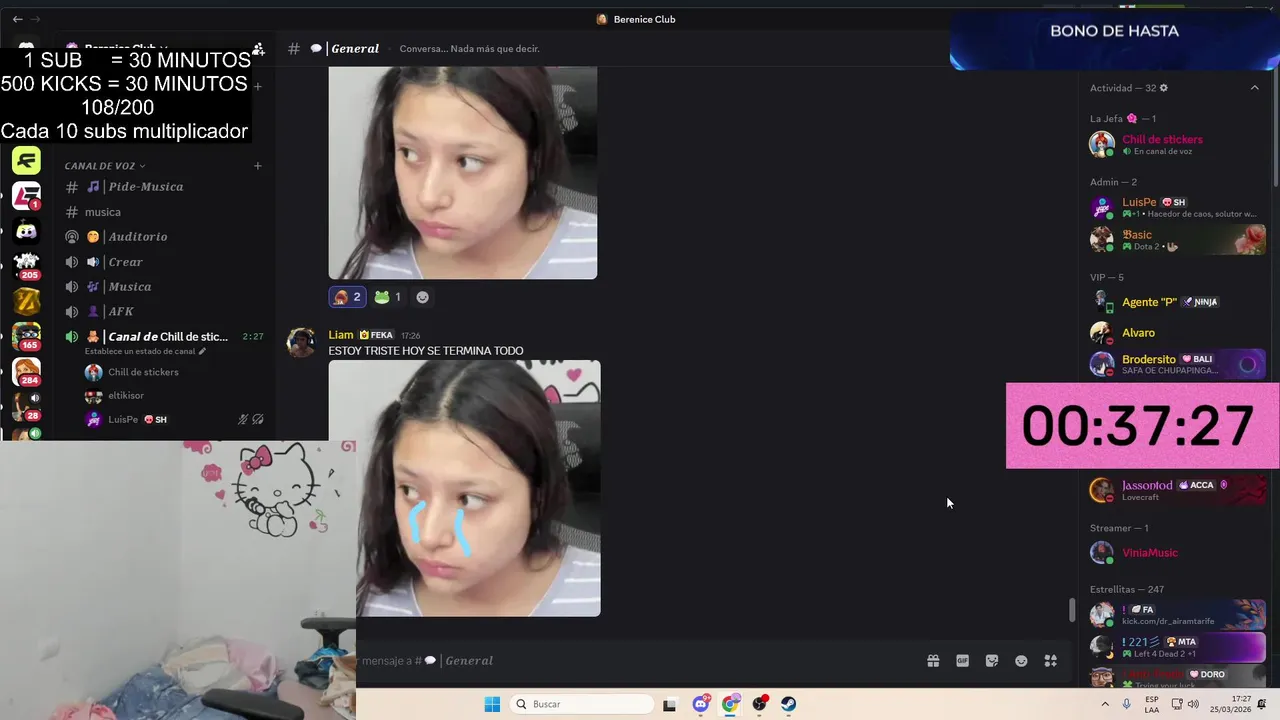Select Chill de stickers in the voice channel
The image size is (1280, 720).
pyautogui.click(x=143, y=372)
